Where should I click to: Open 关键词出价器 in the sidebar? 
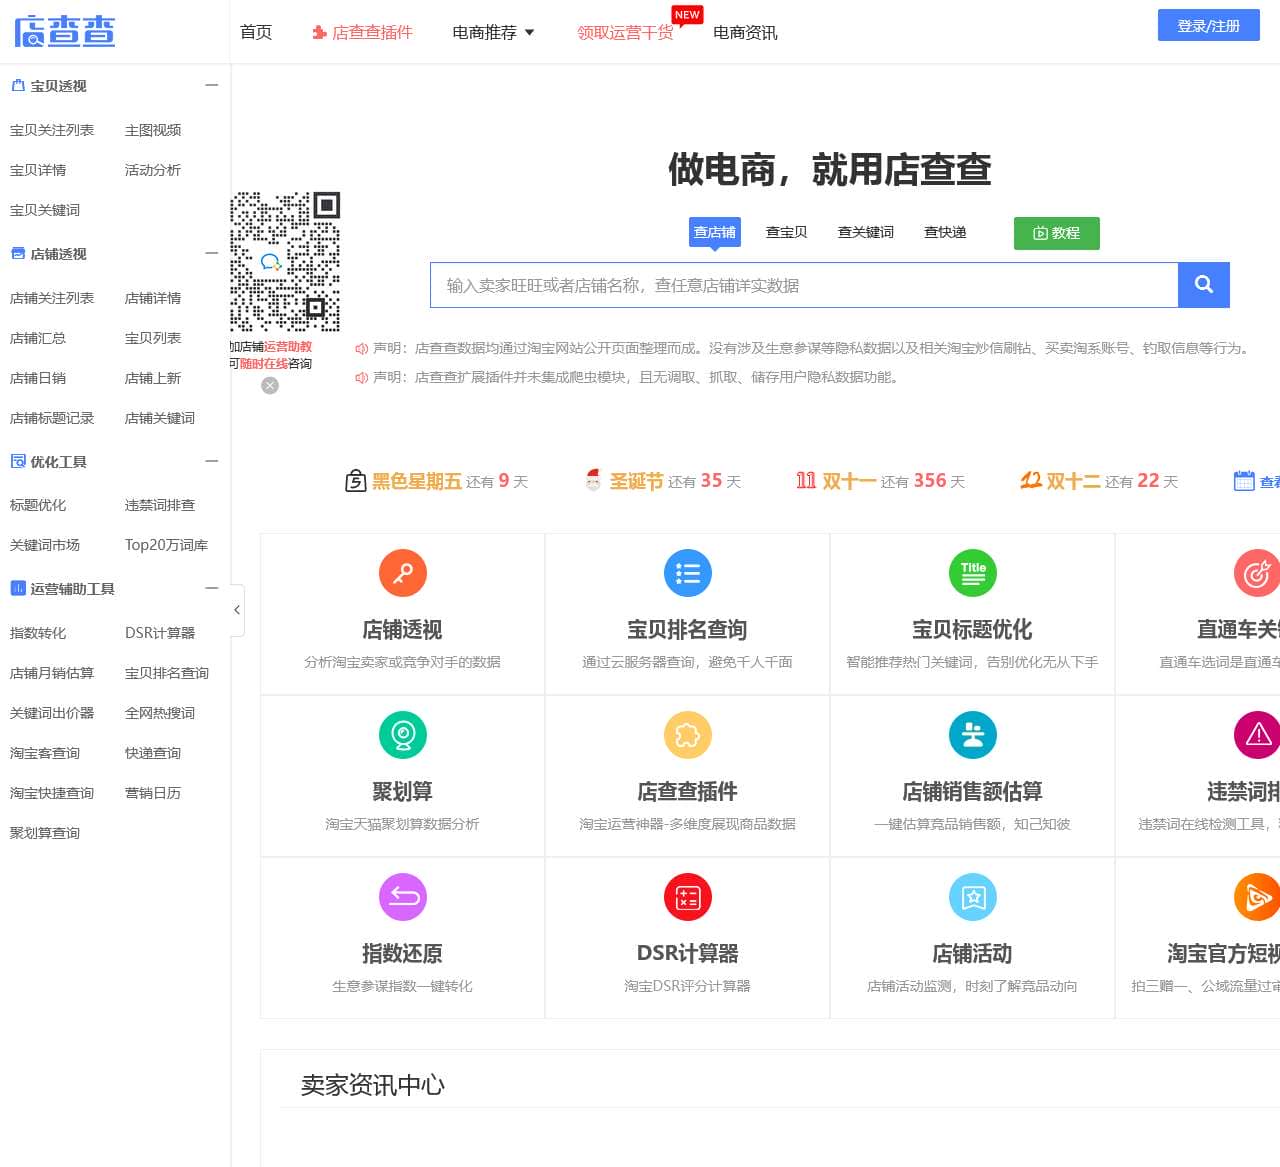point(52,713)
